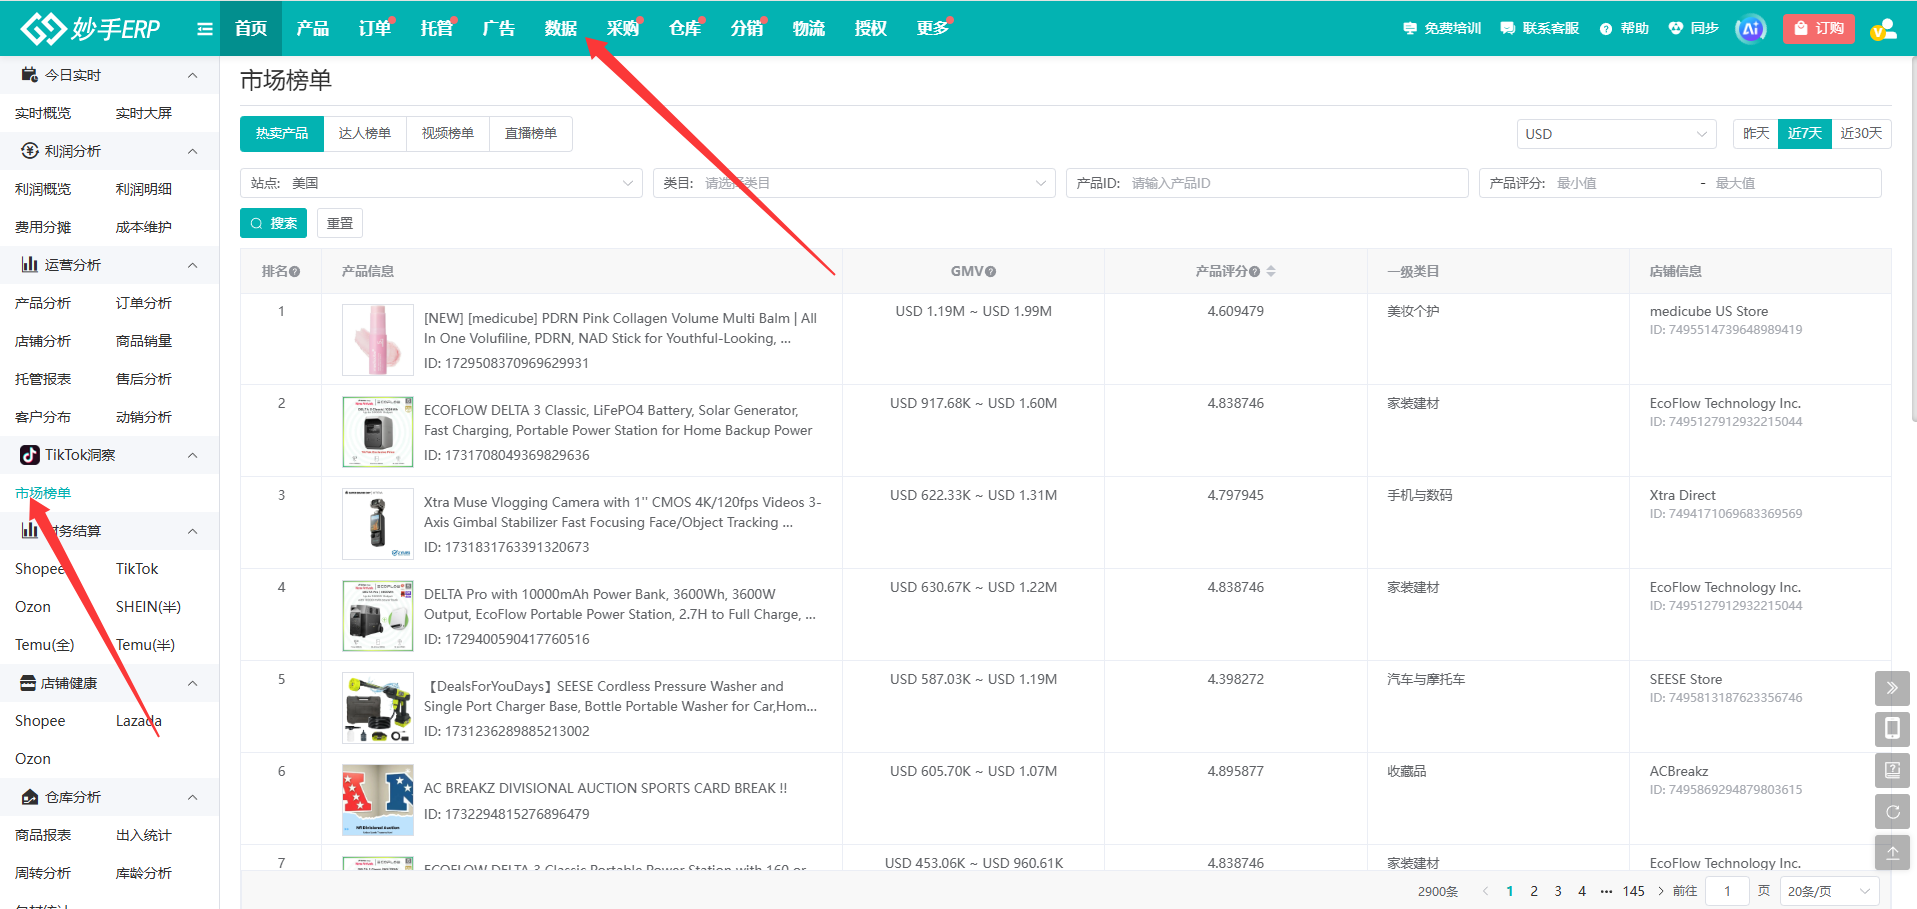Open the 数据 top menu
This screenshot has height=909, width=1917.
click(x=561, y=28)
